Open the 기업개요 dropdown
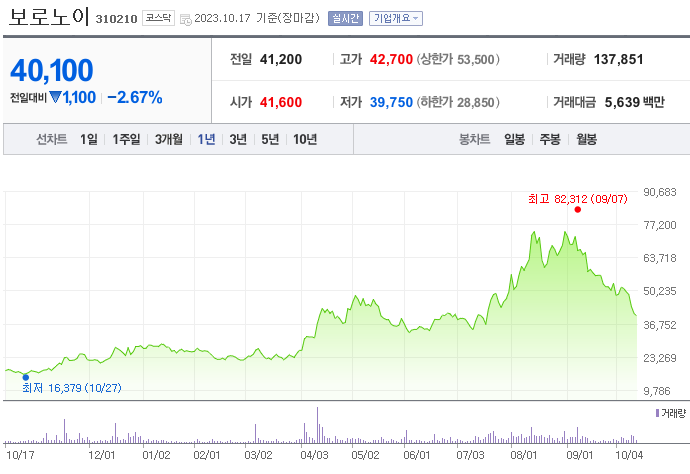This screenshot has width=690, height=474. 396,18
